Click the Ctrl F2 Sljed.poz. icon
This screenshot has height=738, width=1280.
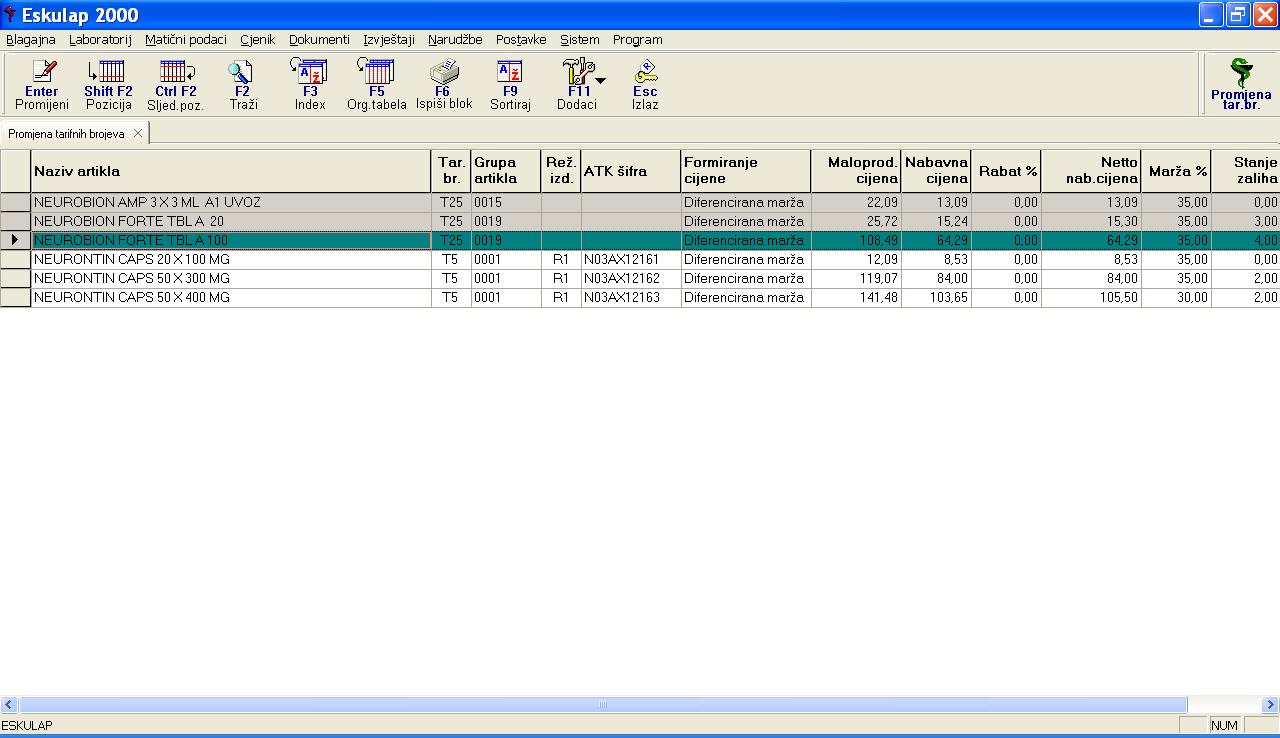(176, 84)
